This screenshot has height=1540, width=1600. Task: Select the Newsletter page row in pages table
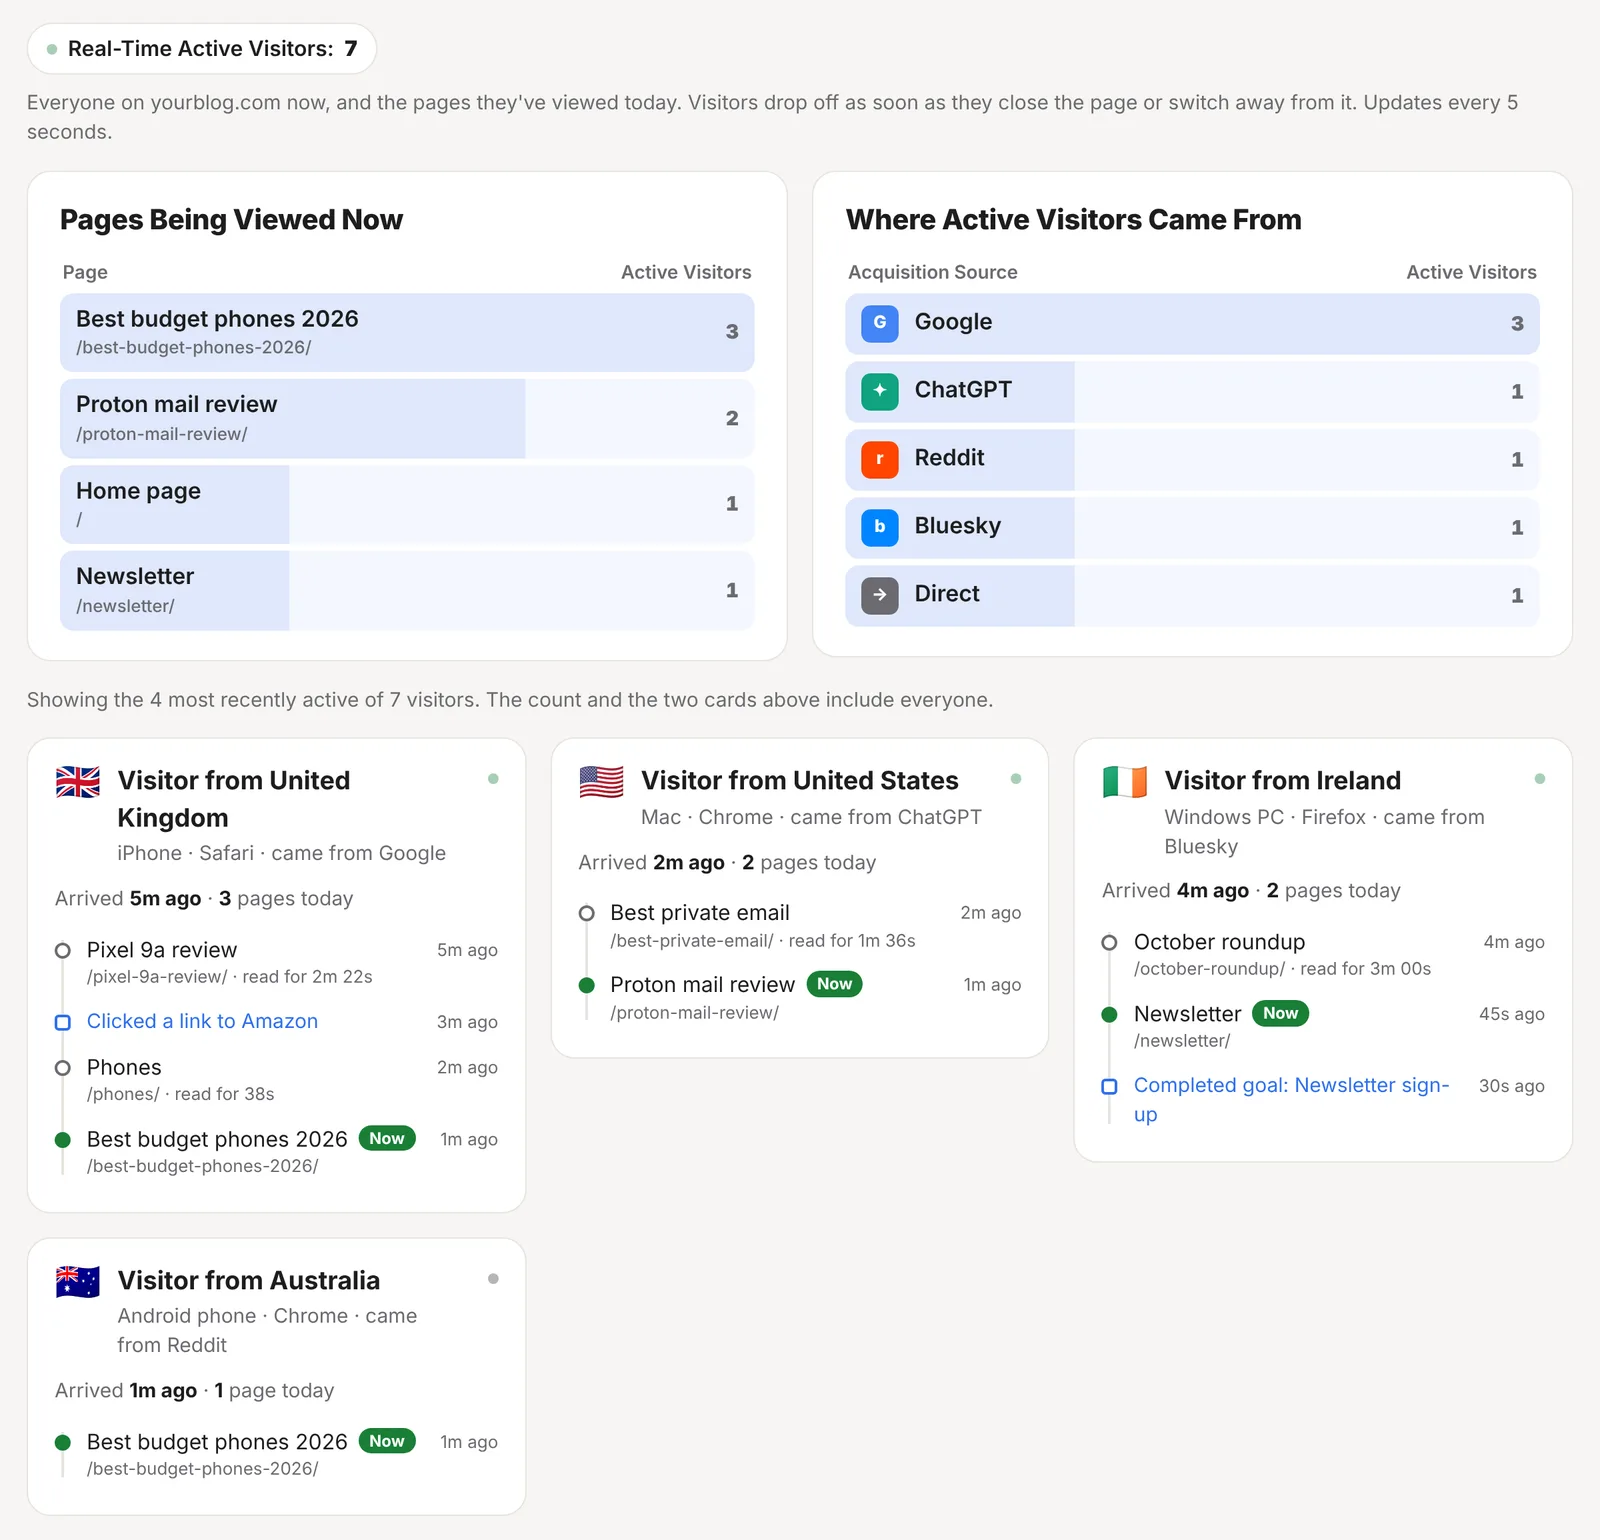pos(407,590)
